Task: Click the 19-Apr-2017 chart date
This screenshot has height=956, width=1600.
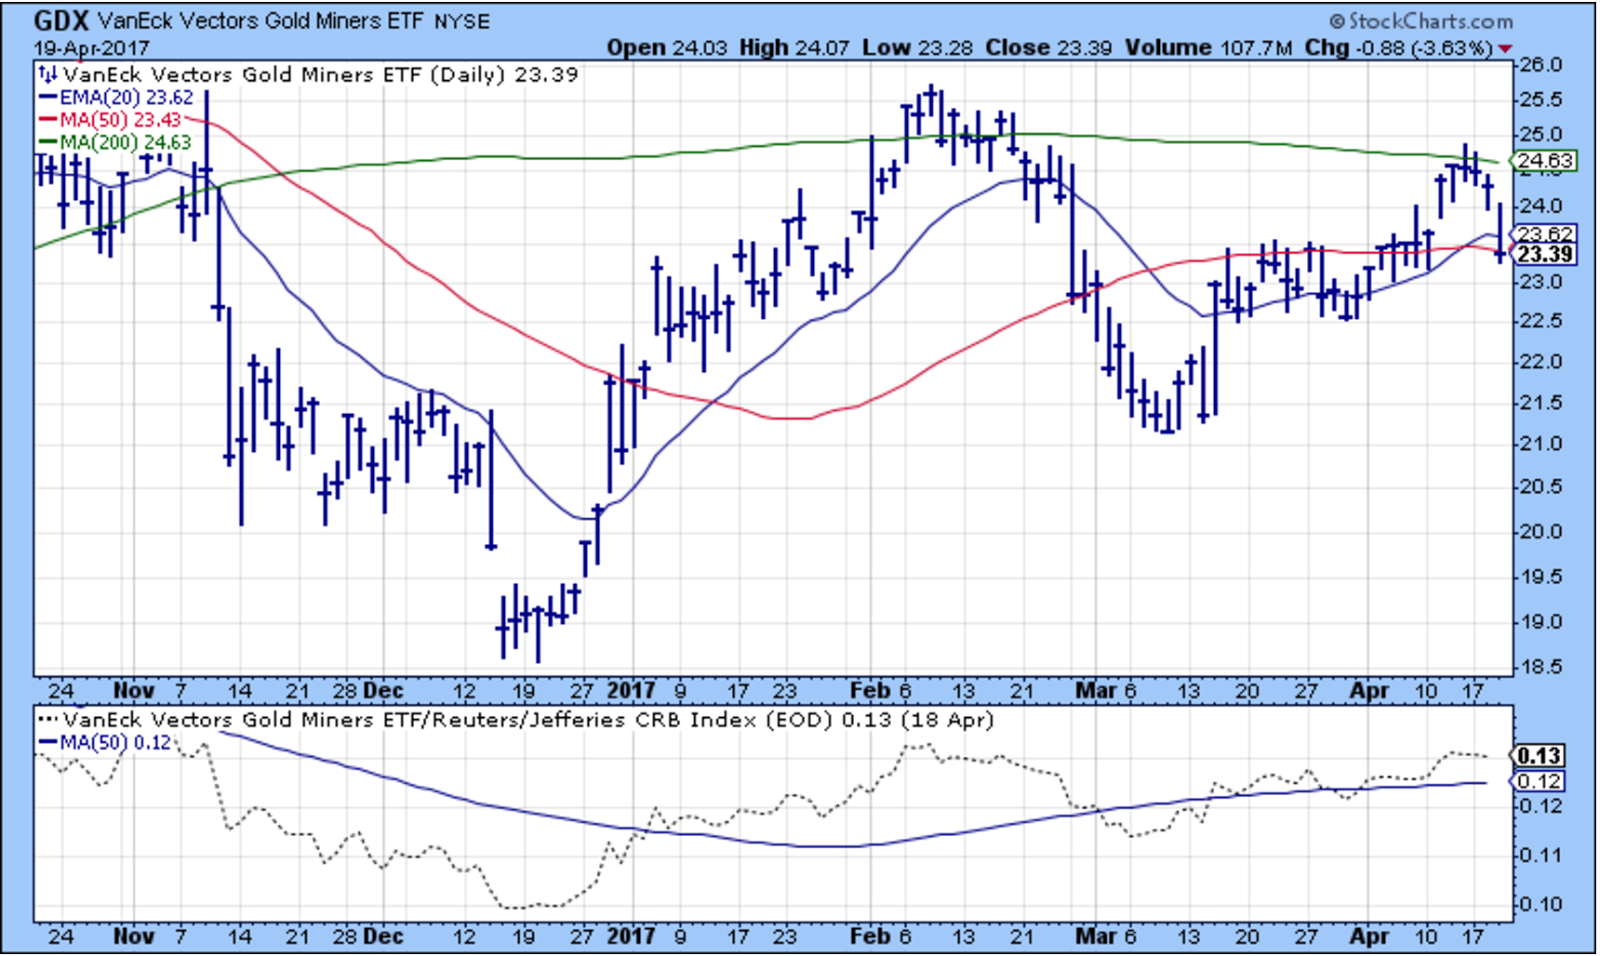Action: coord(91,48)
